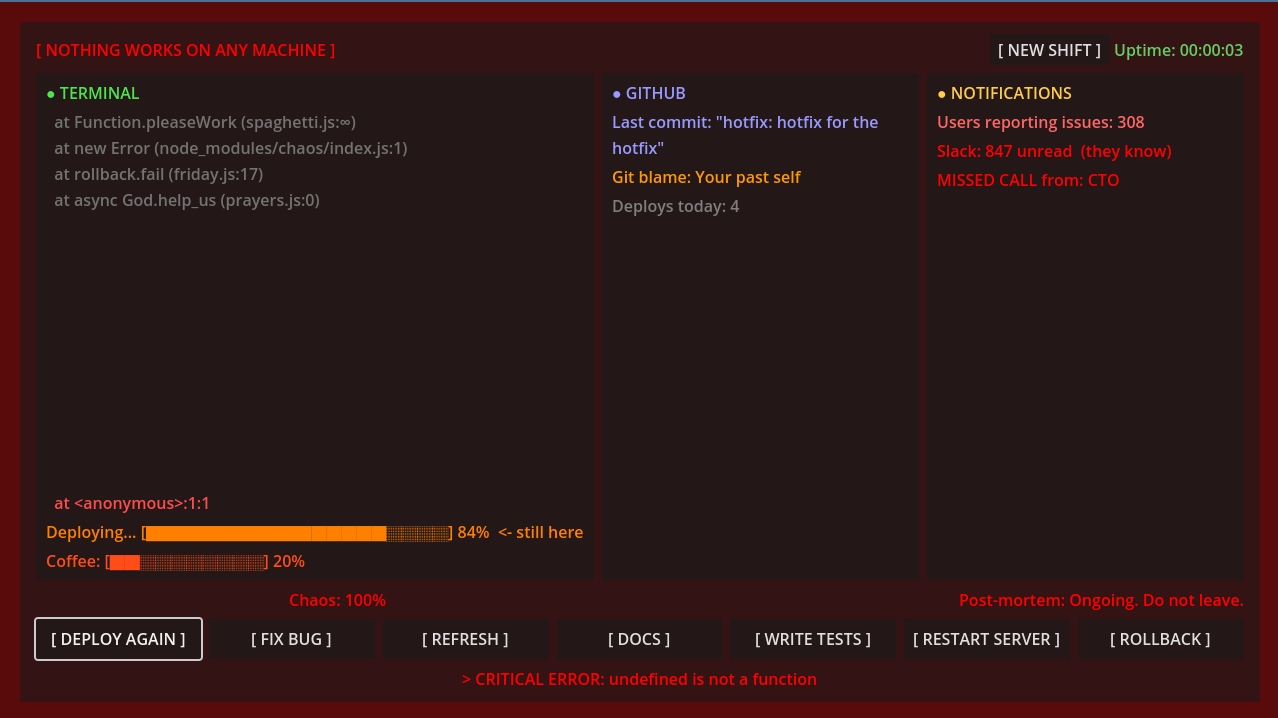Click the Uptime counter
This screenshot has width=1278, height=718.
pyautogui.click(x=1179, y=50)
